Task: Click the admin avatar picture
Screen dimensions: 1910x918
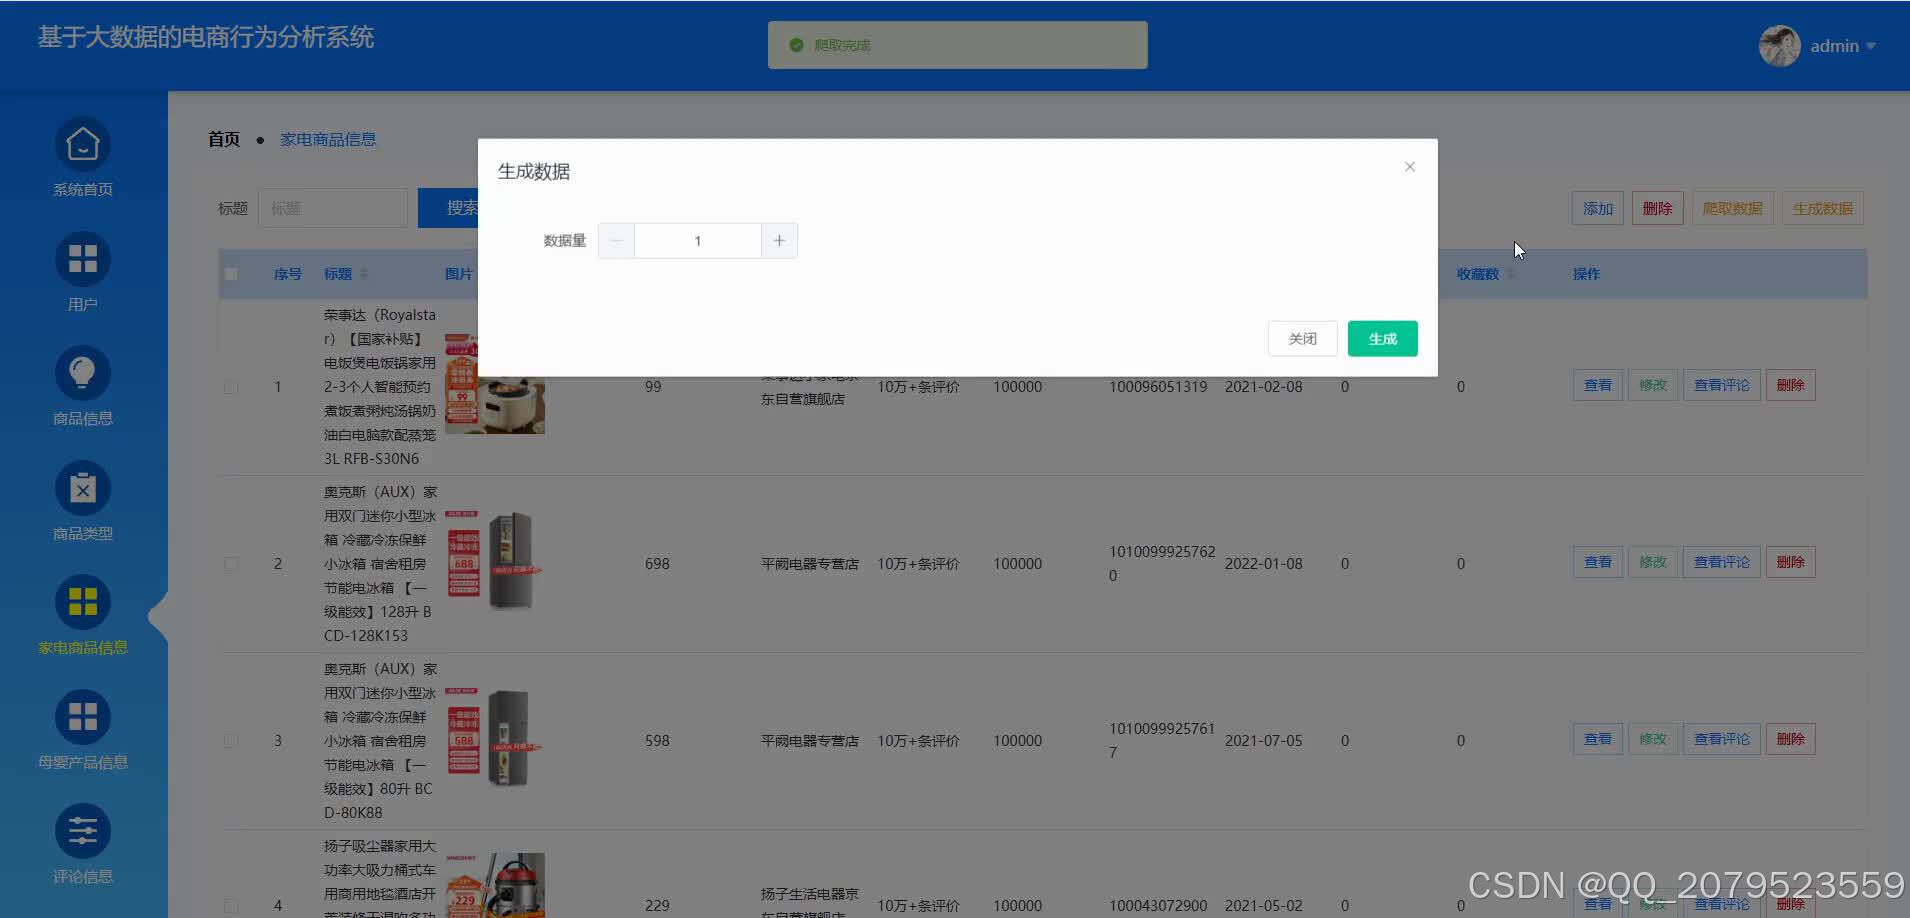Action: pos(1779,46)
